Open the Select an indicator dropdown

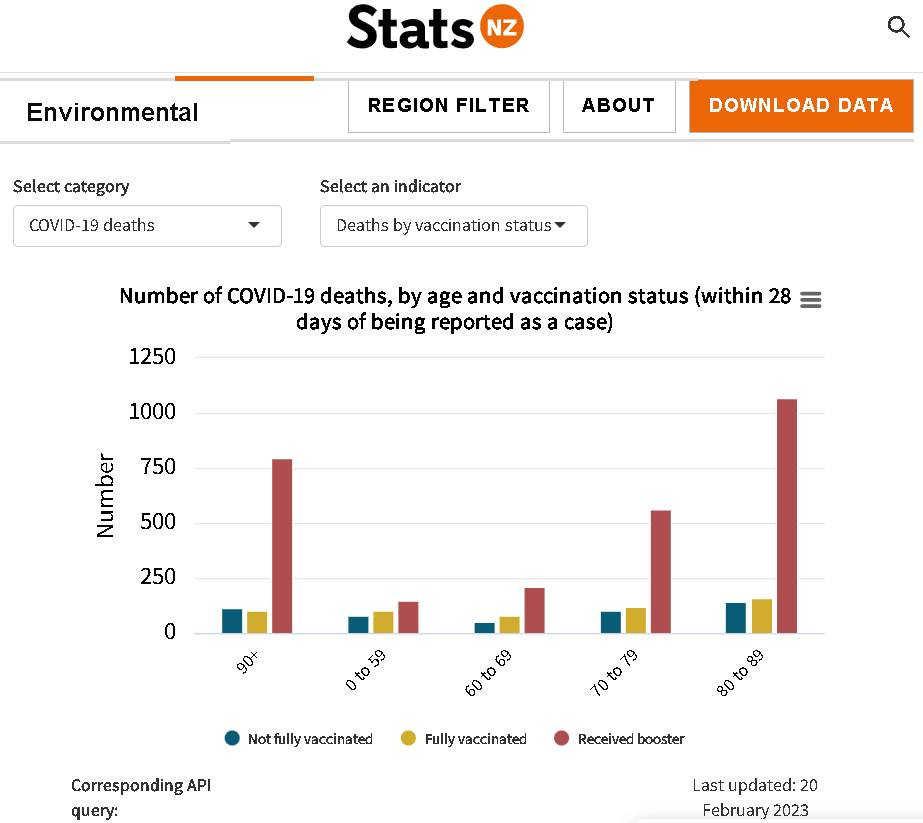[453, 225]
